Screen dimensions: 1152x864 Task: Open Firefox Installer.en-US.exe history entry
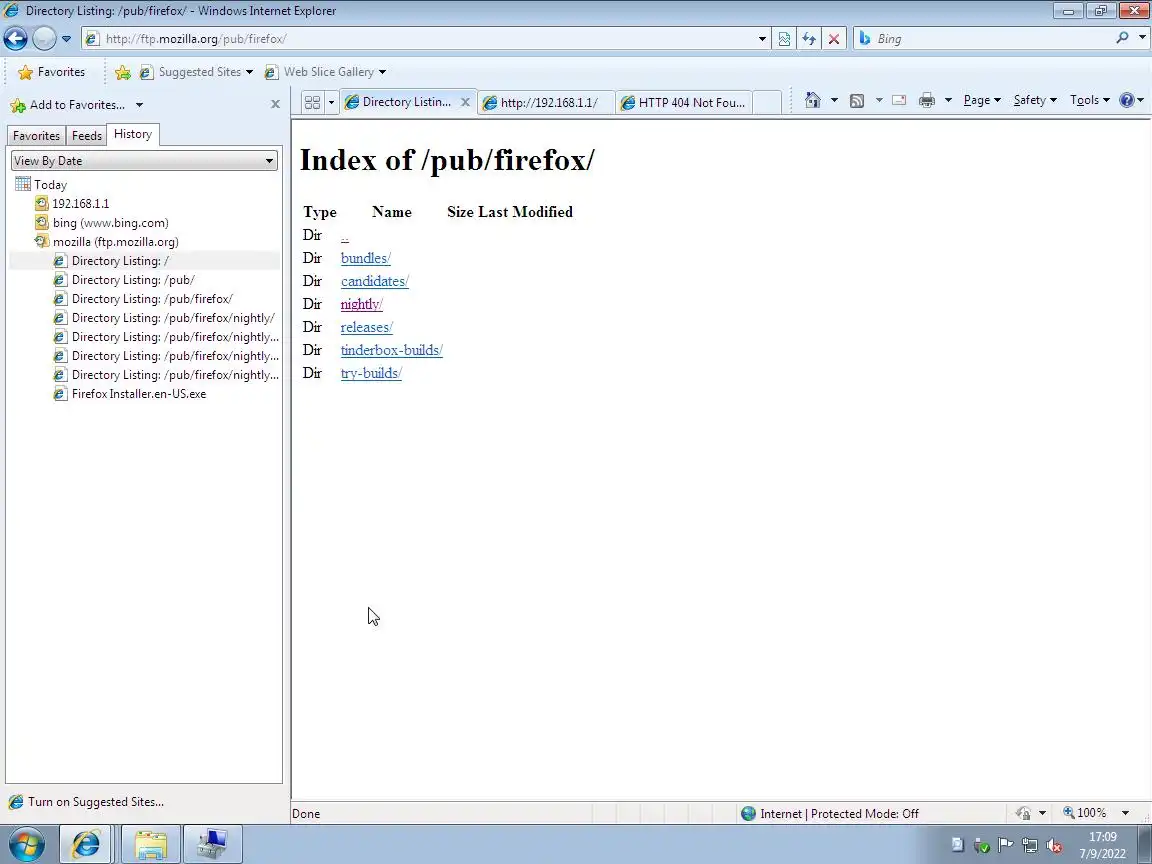[130, 394]
